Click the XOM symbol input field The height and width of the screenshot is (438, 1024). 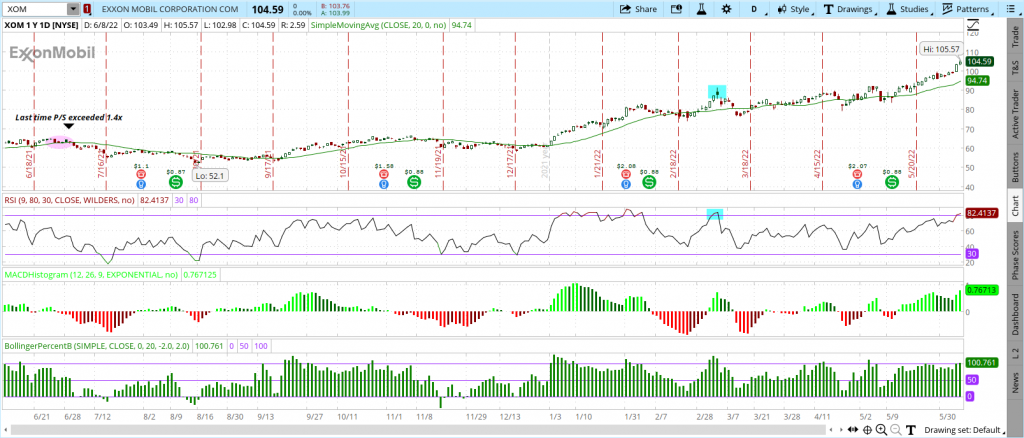pos(32,9)
